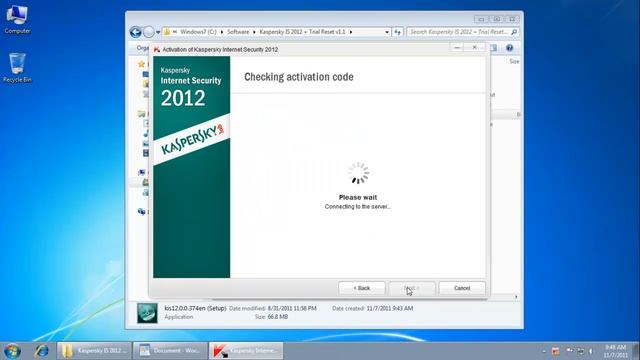This screenshot has width=640, height=360.
Task: Click the Favorites star in Explorer sidebar
Action: click(141, 64)
